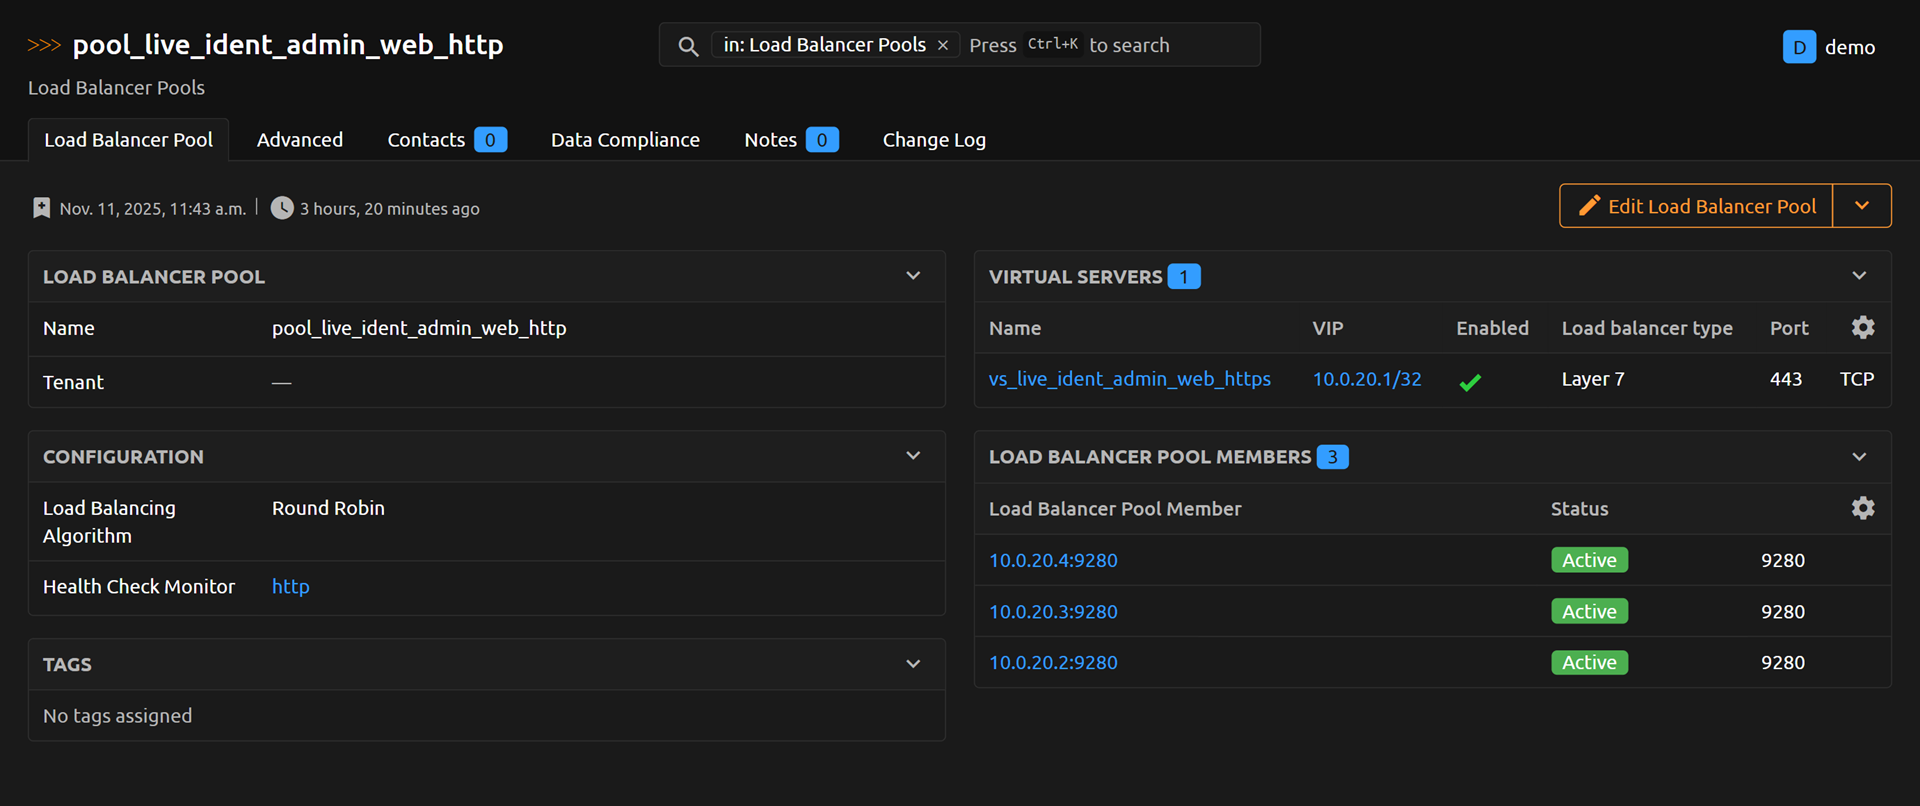
Task: Open the vs_live_ident_admin_web_https virtual server link
Action: pos(1129,379)
